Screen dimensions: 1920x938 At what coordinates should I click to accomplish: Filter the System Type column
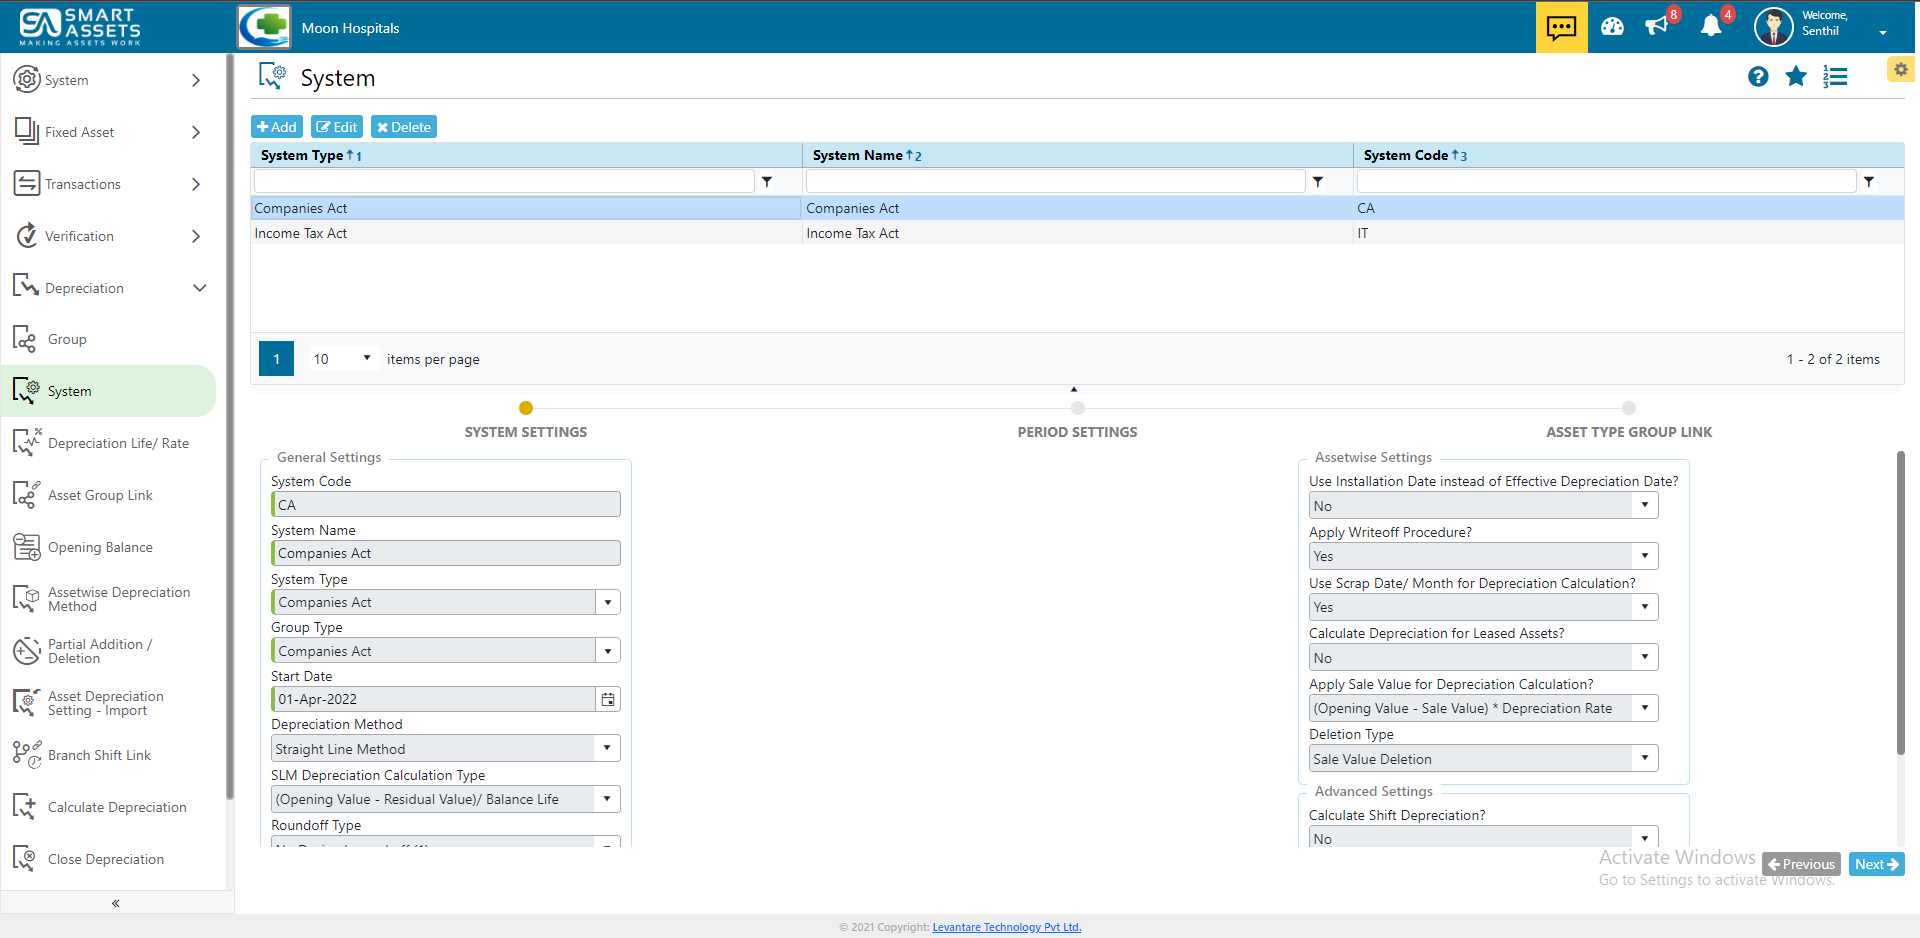click(767, 182)
